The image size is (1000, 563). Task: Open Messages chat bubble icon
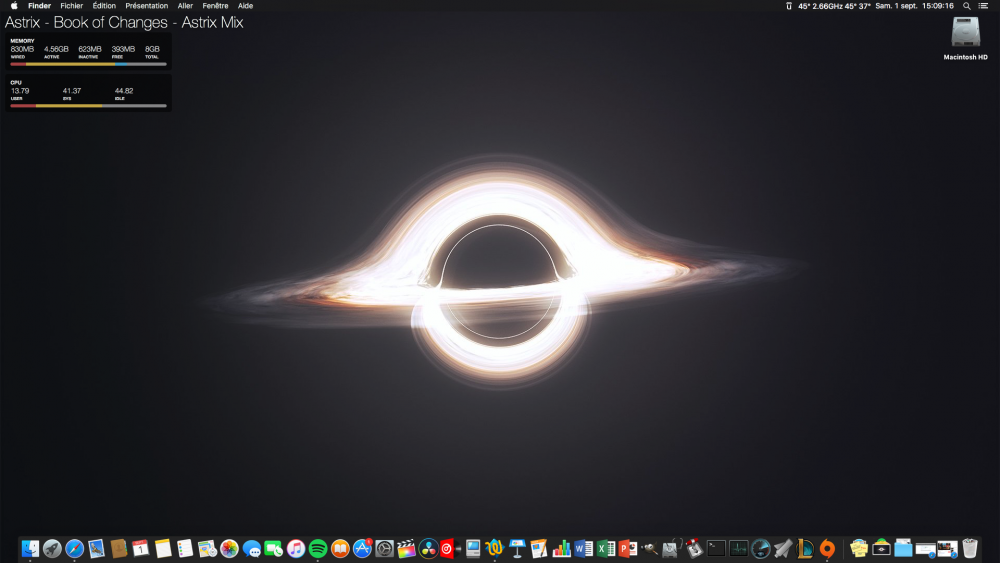coord(251,548)
